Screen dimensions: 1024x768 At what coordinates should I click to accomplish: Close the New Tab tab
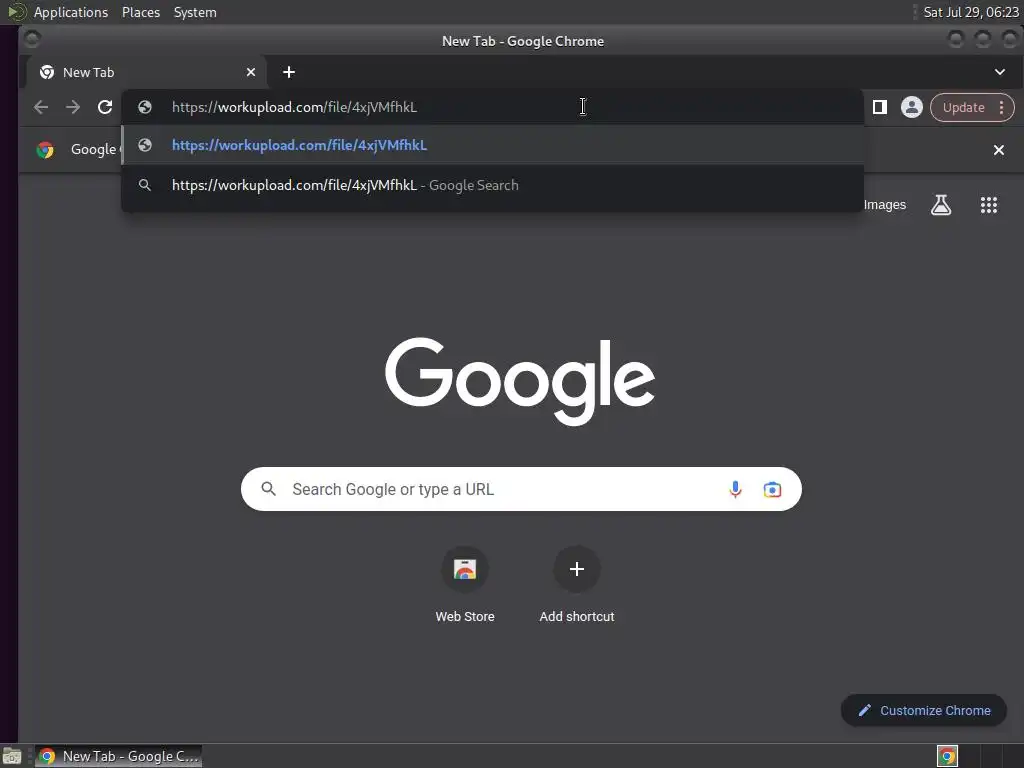(x=251, y=72)
